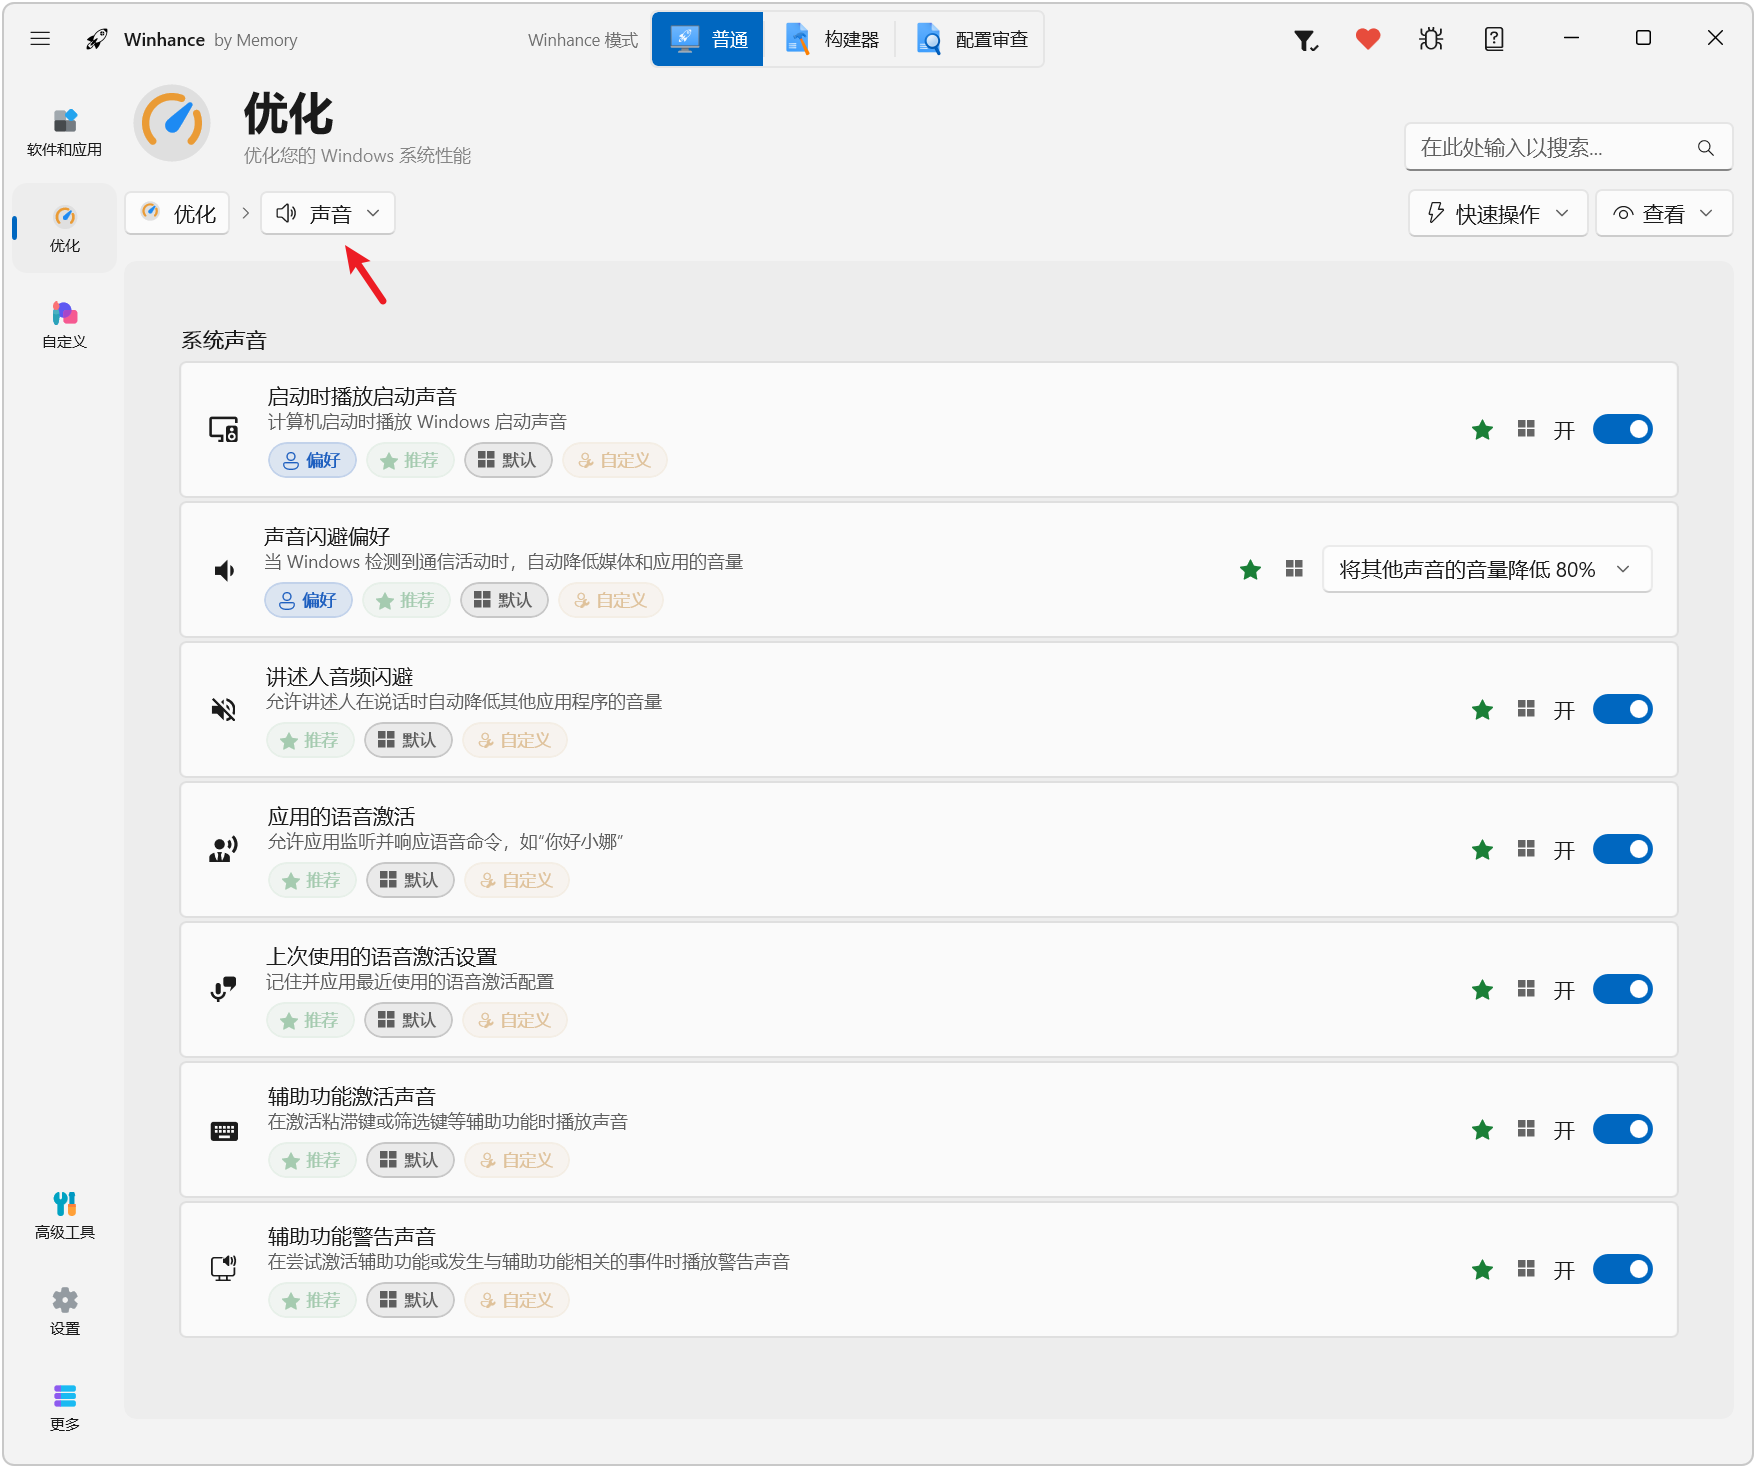Screen dimensions: 1756x1468
Task: Switch to 配置审查 mode tab
Action: [972, 39]
